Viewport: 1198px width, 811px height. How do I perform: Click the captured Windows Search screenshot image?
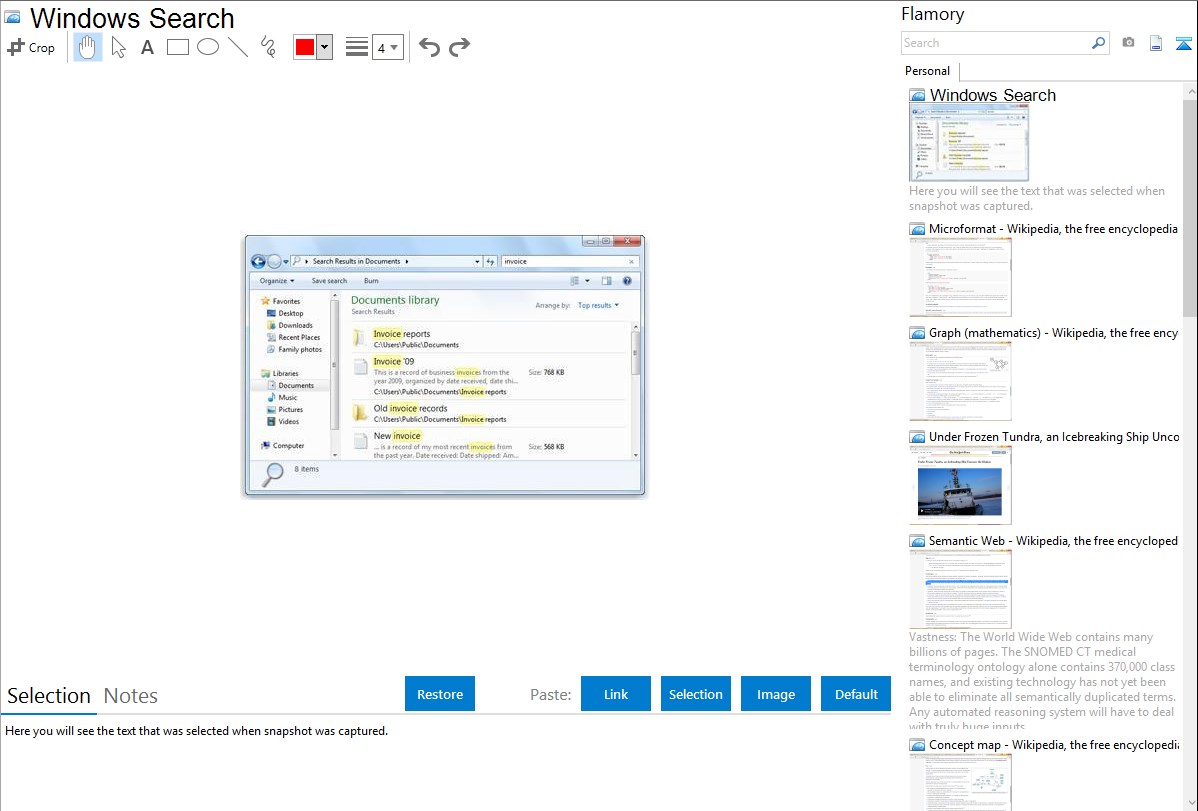444,366
